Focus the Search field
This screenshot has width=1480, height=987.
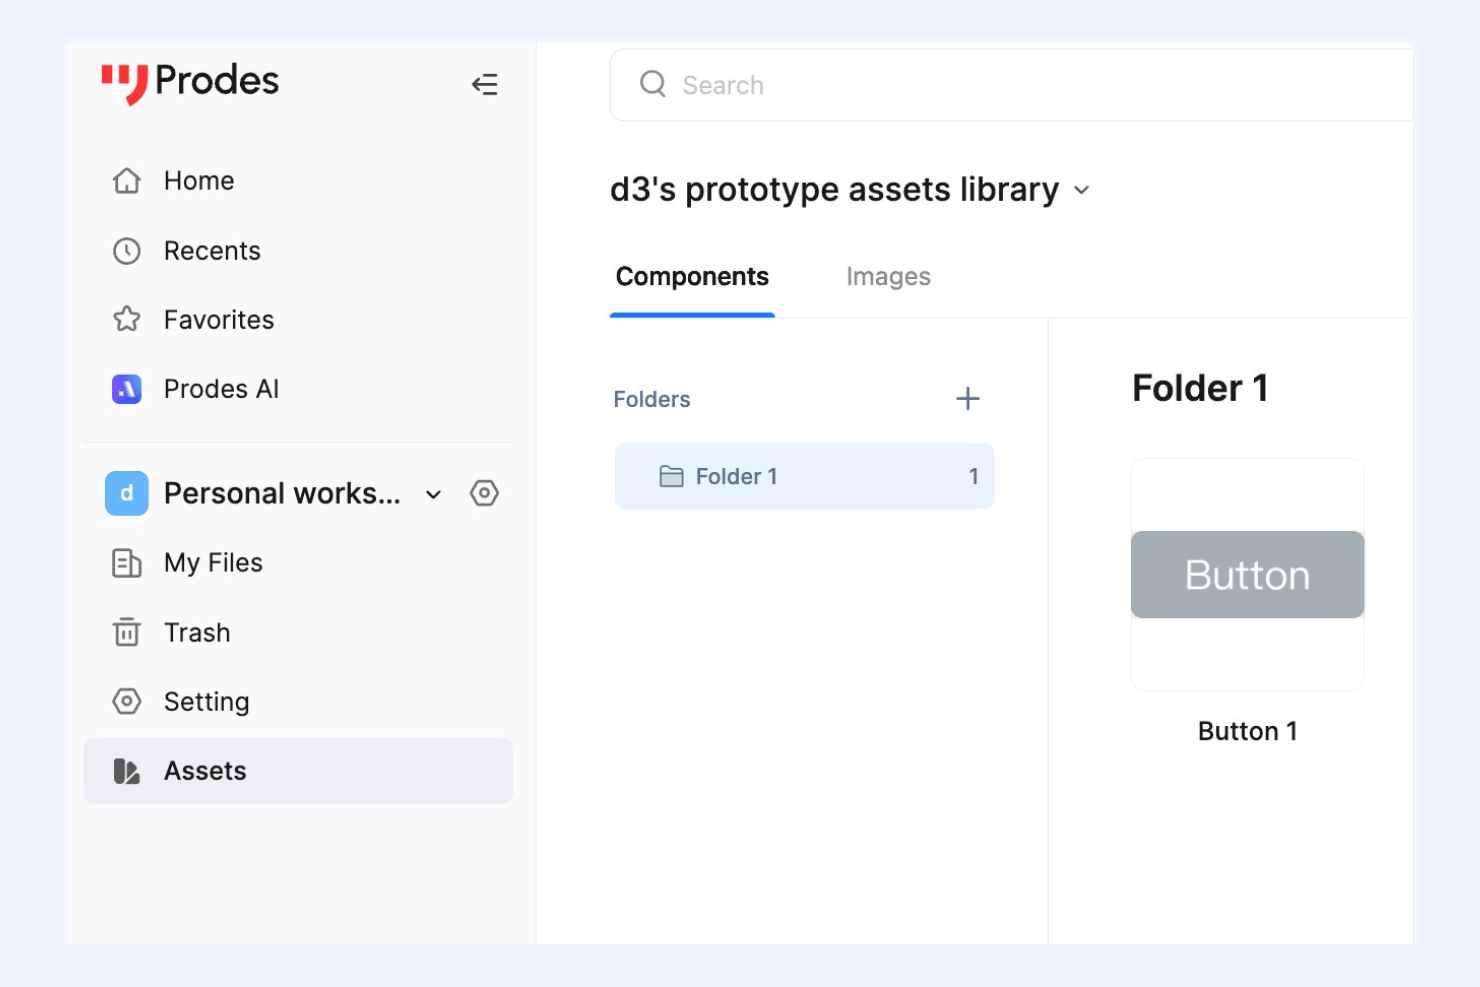1011,85
